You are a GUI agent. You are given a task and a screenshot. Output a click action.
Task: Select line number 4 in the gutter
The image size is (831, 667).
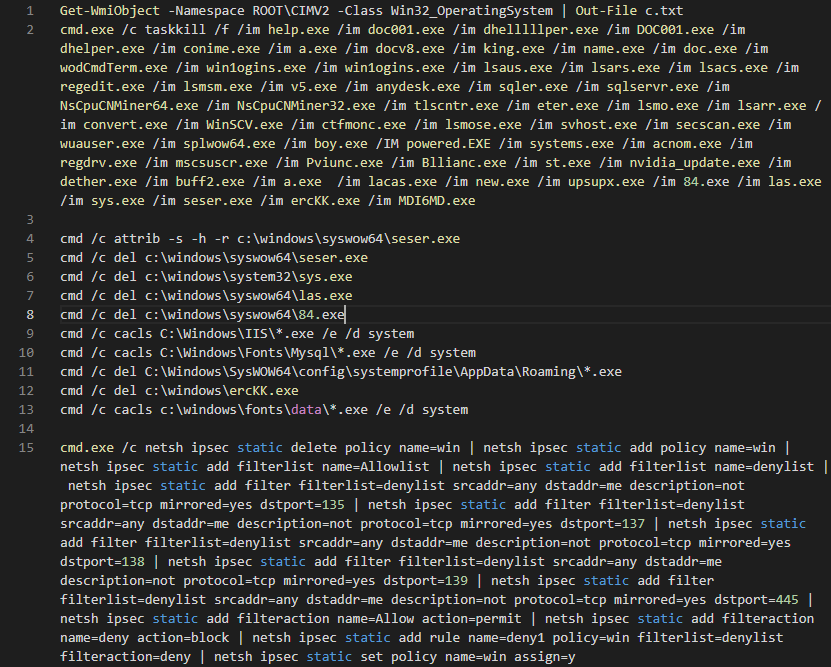point(32,239)
